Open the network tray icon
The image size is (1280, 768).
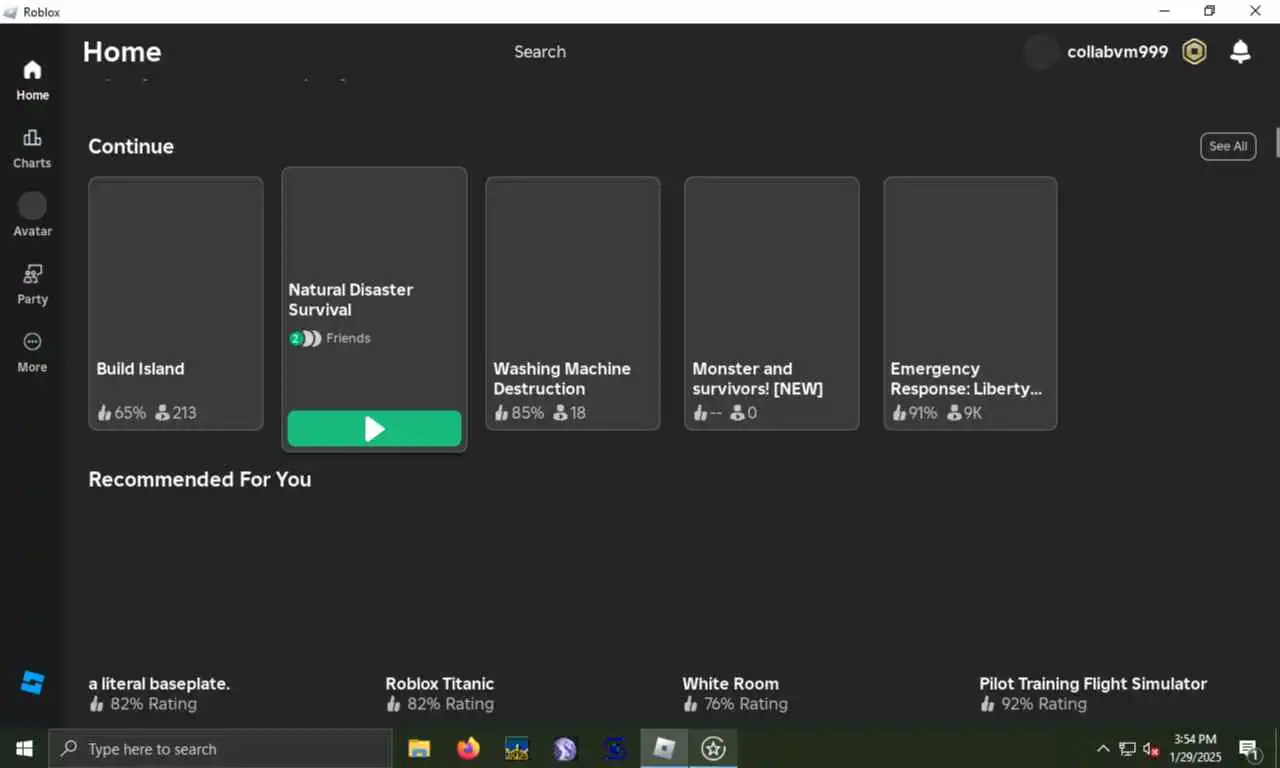(1127, 748)
